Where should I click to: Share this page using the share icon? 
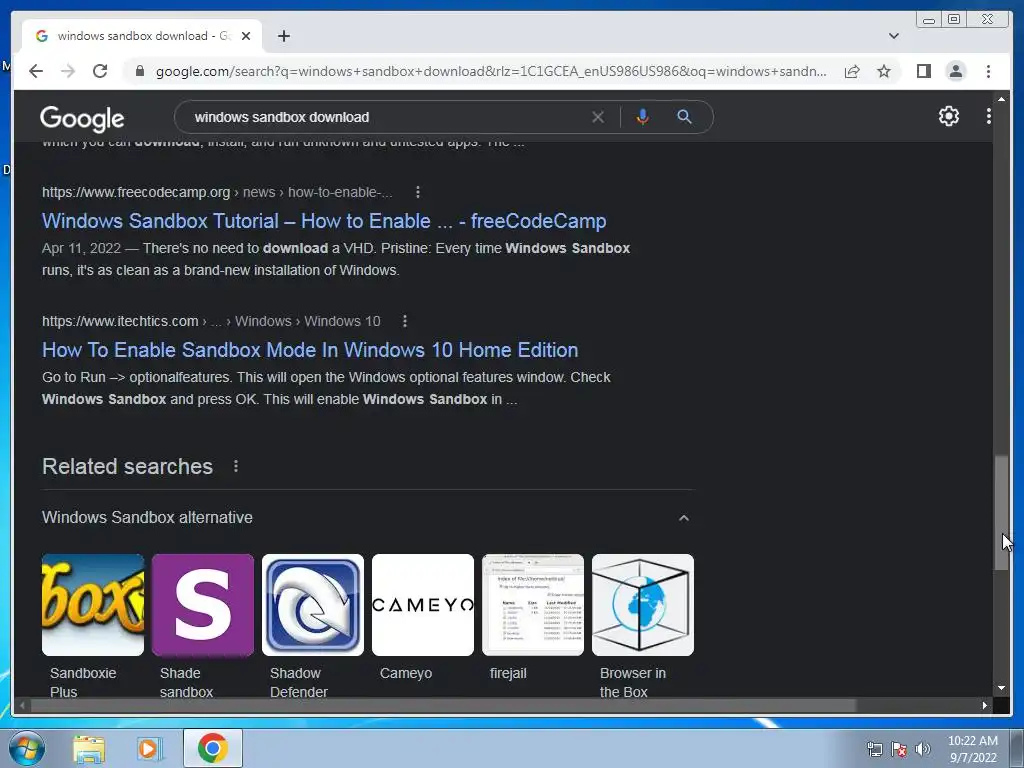pyautogui.click(x=852, y=71)
